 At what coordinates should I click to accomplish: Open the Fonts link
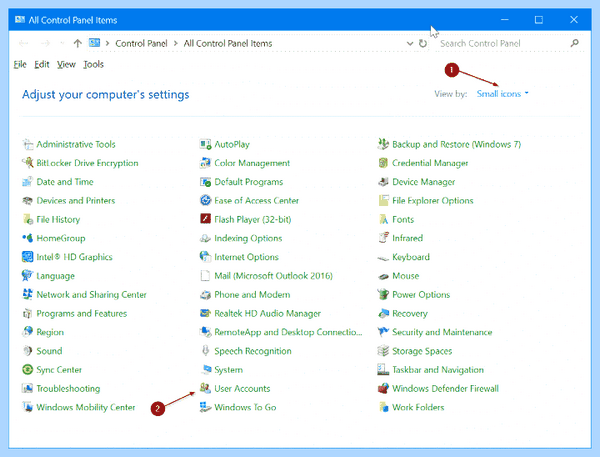[x=403, y=219]
